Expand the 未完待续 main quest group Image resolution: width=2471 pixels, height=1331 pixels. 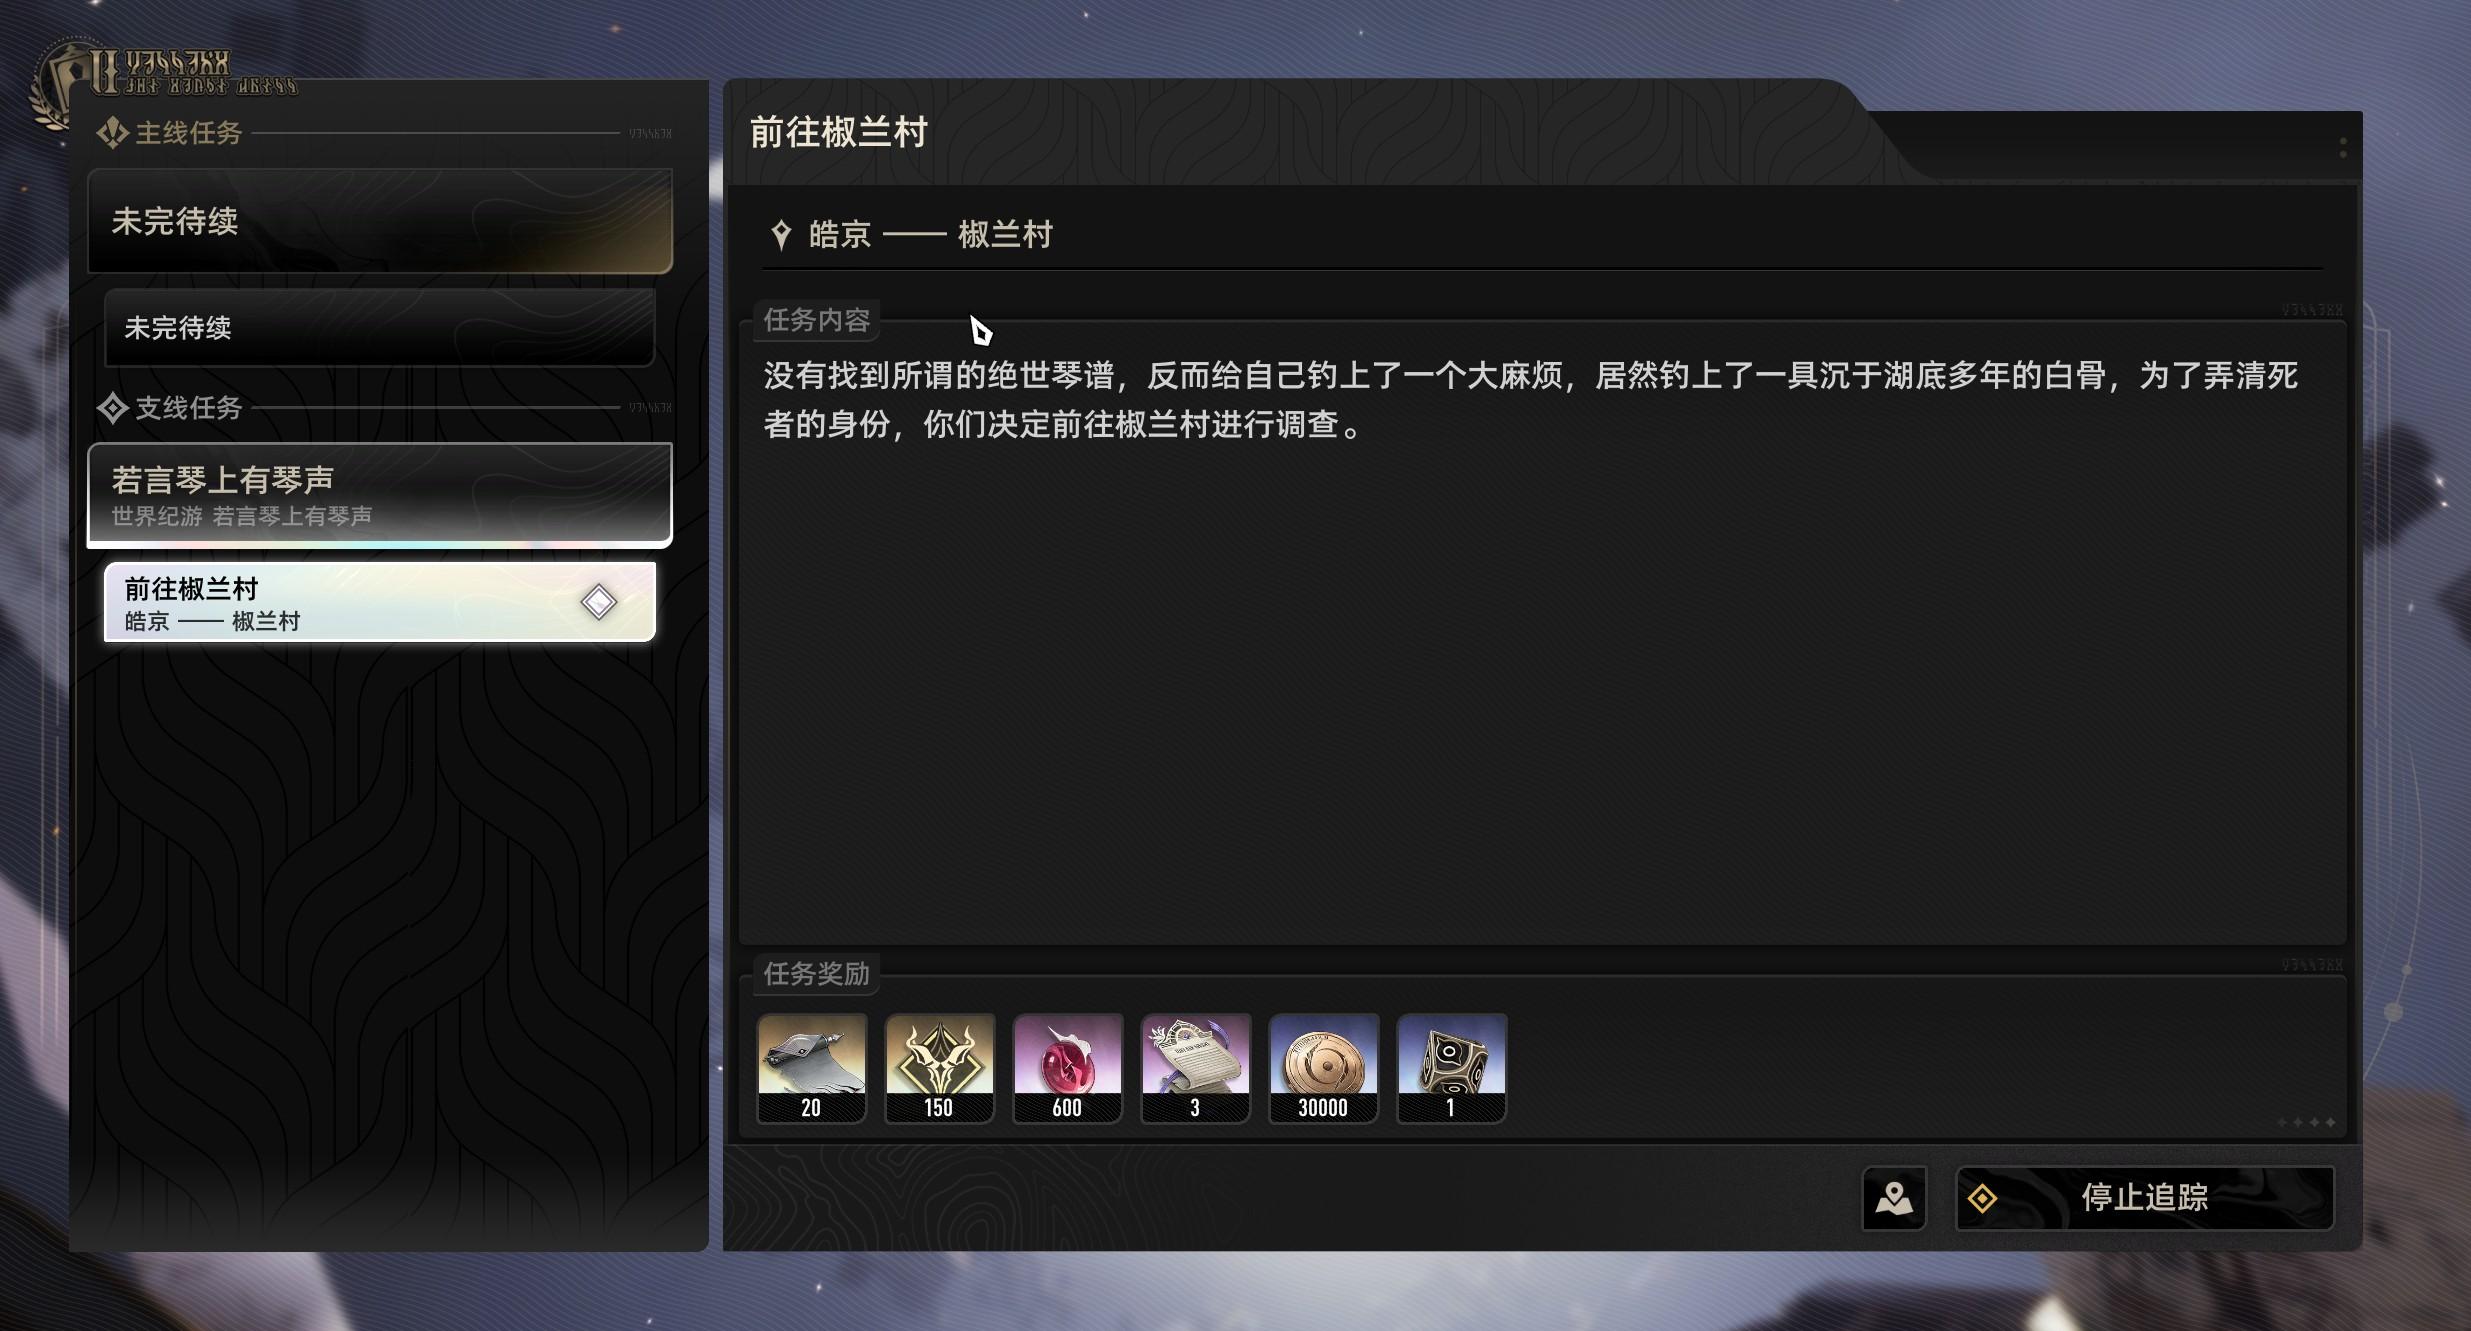pos(380,221)
